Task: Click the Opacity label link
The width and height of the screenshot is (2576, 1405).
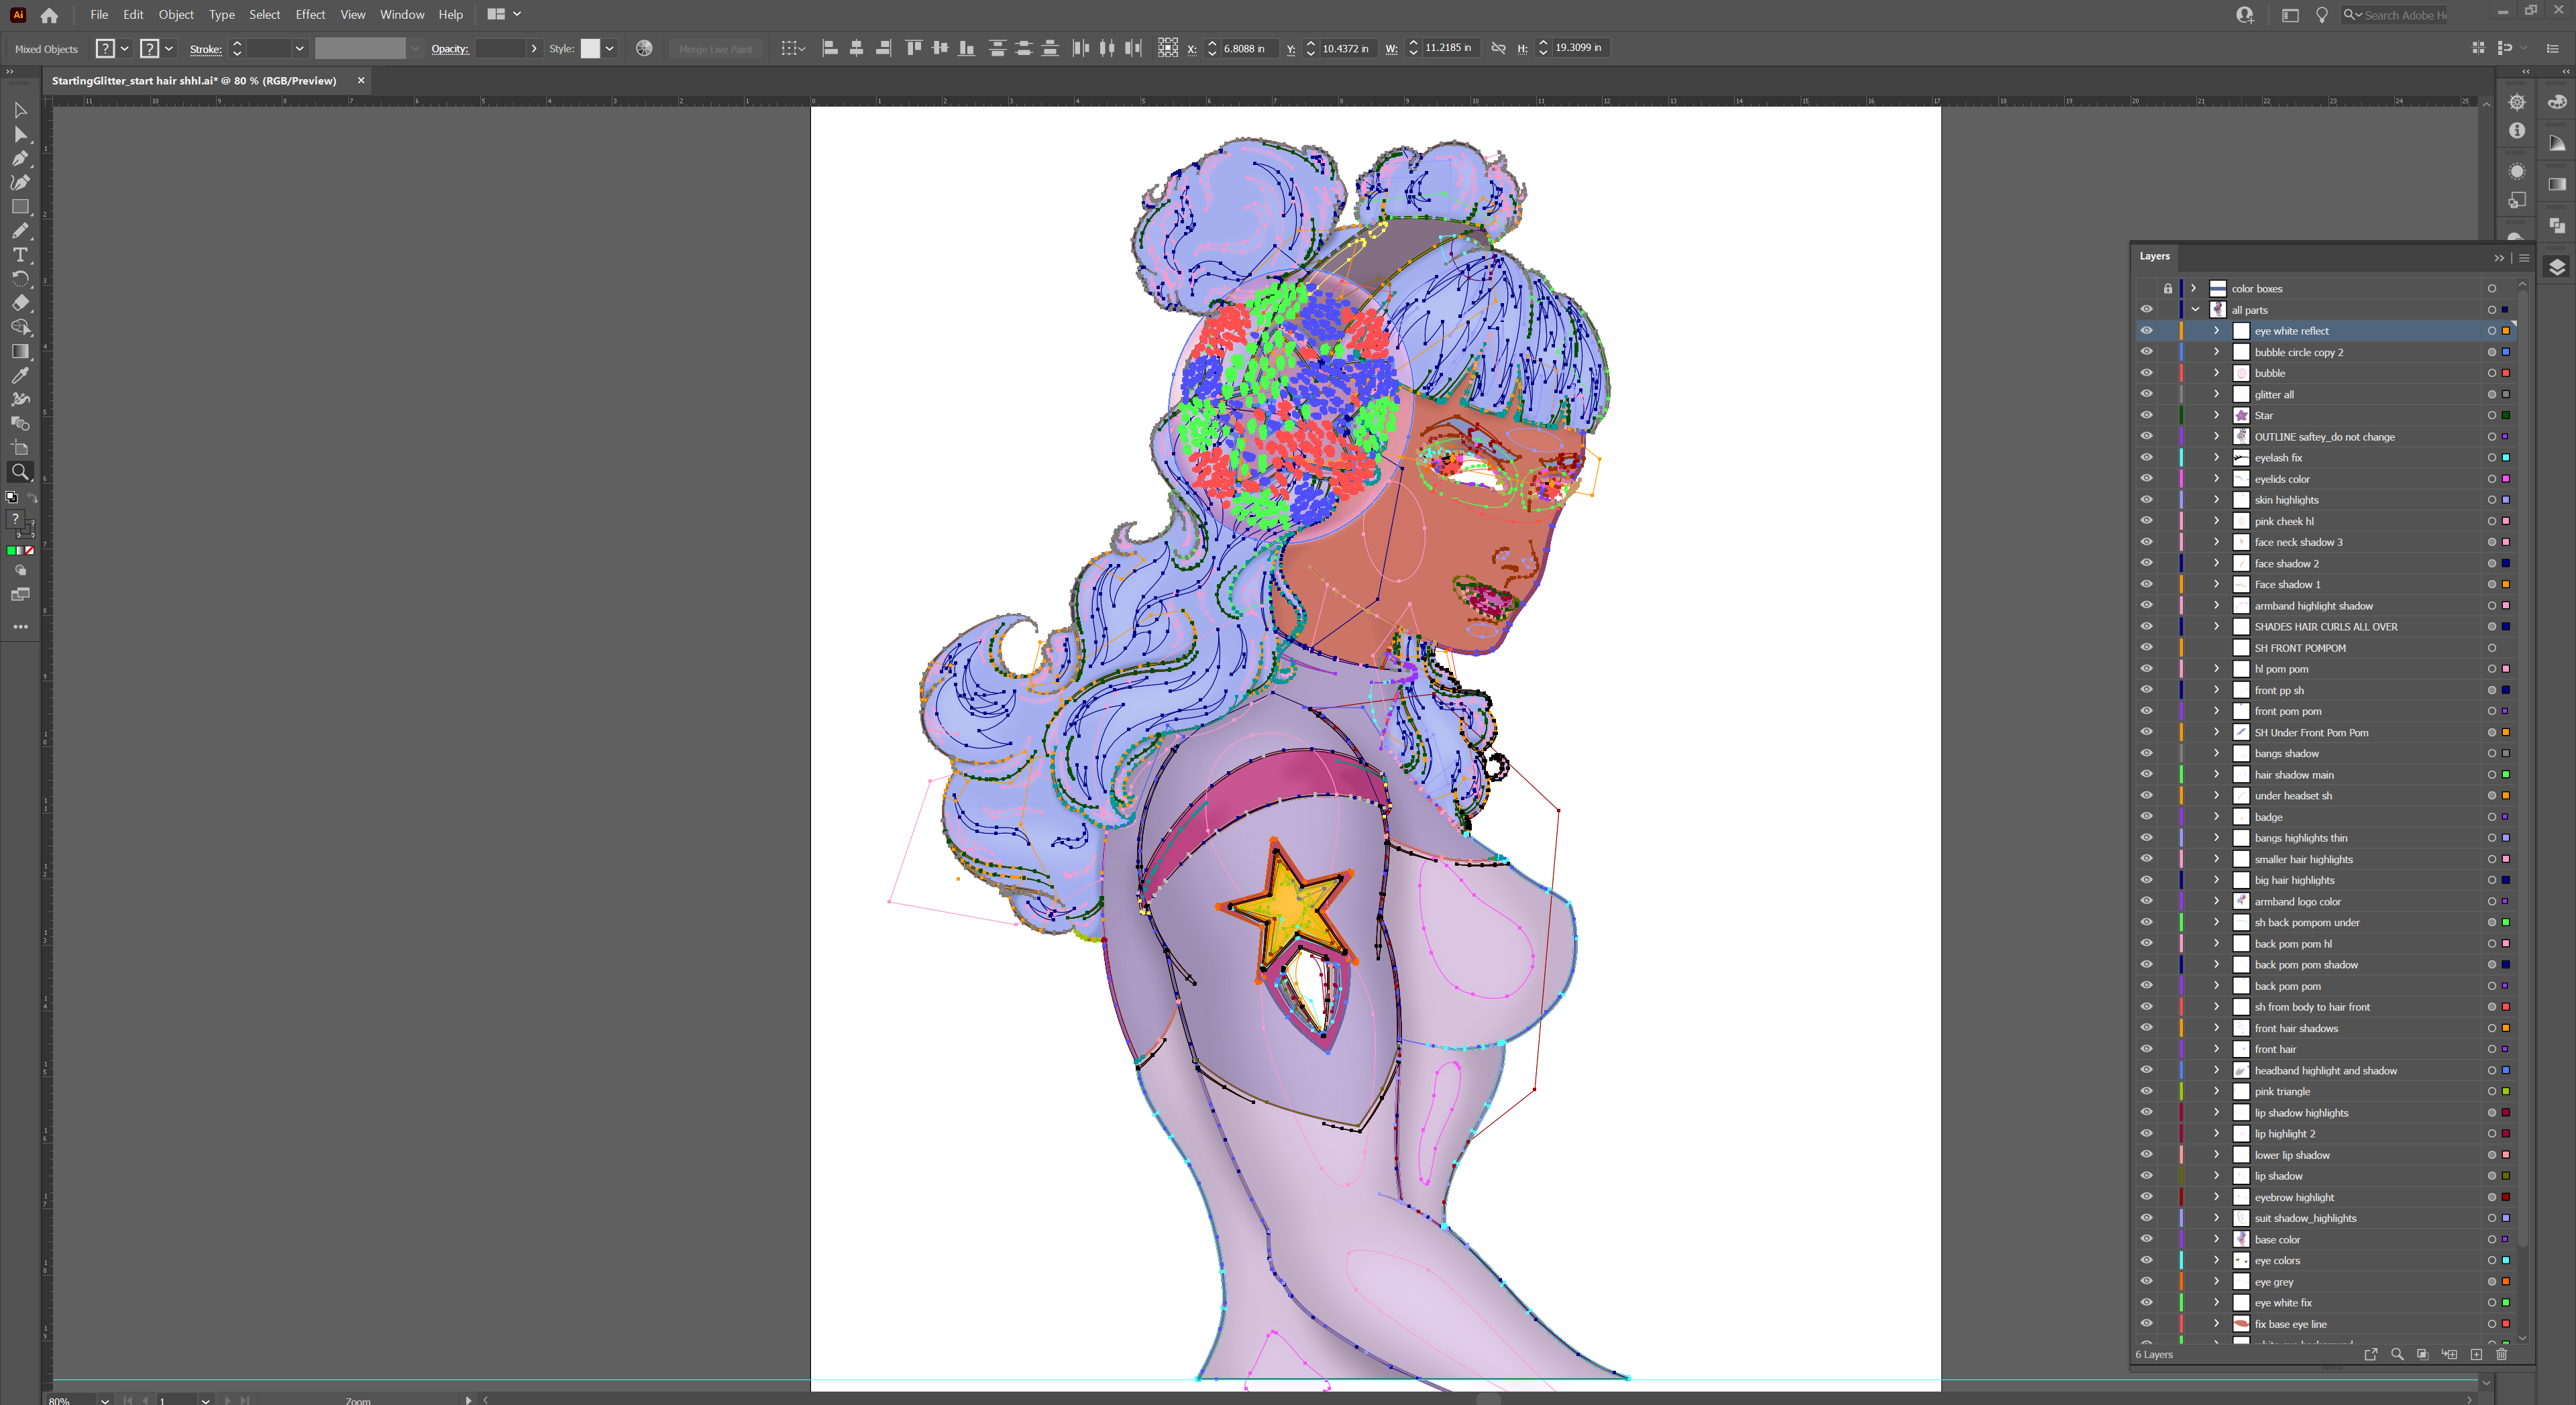Action: [450, 49]
